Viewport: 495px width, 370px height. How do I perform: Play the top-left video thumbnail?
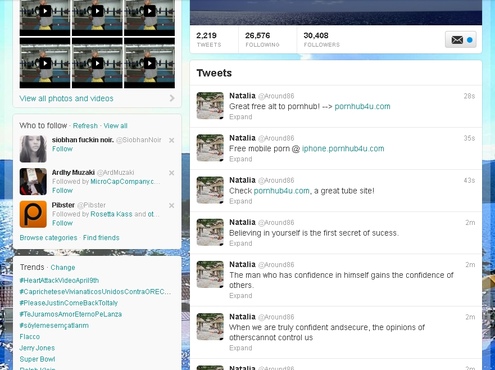(x=45, y=18)
